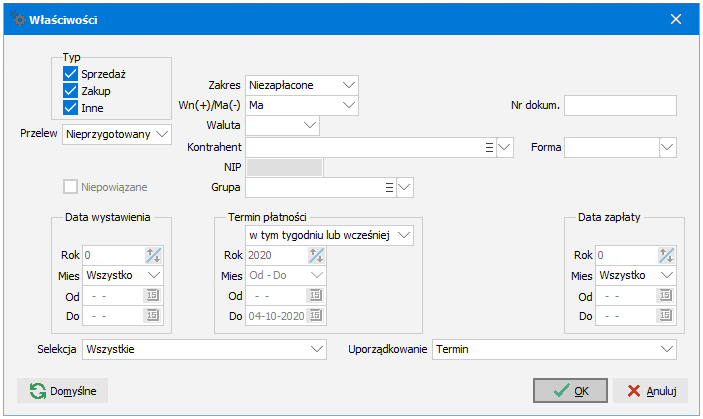Open Kontrahent list picker icon

pos(489,147)
